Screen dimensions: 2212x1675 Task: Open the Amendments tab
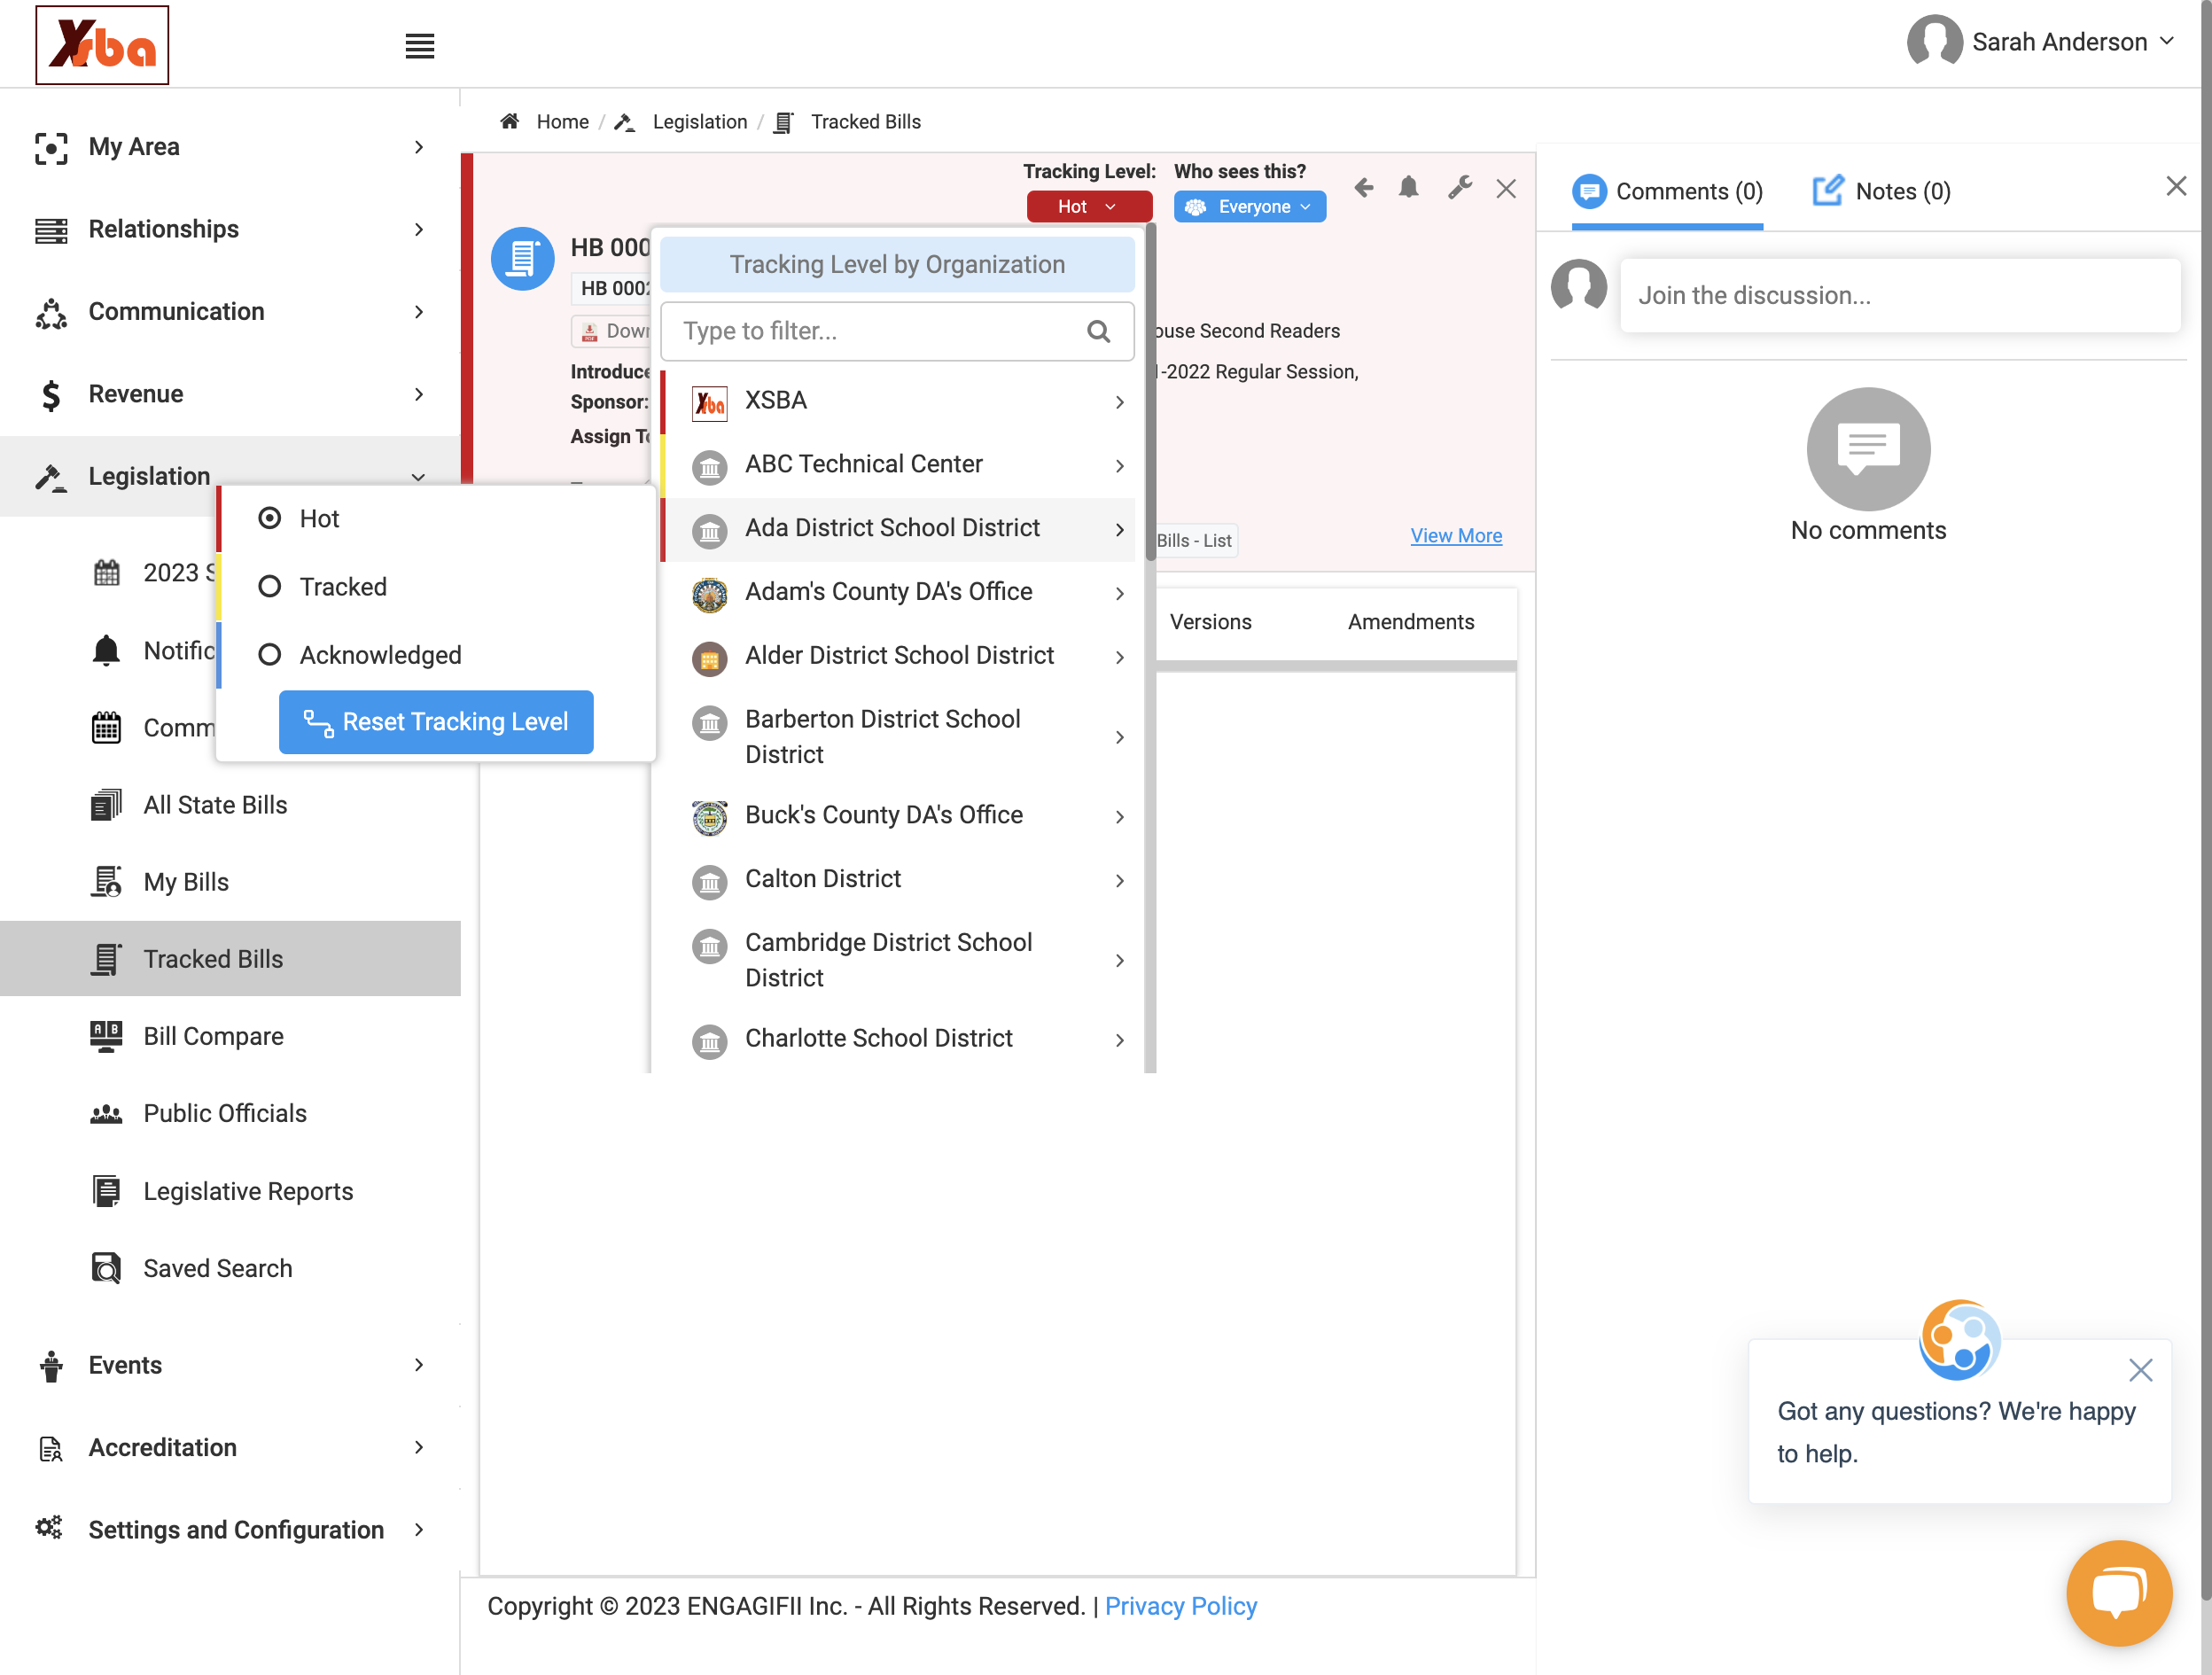pos(1411,622)
